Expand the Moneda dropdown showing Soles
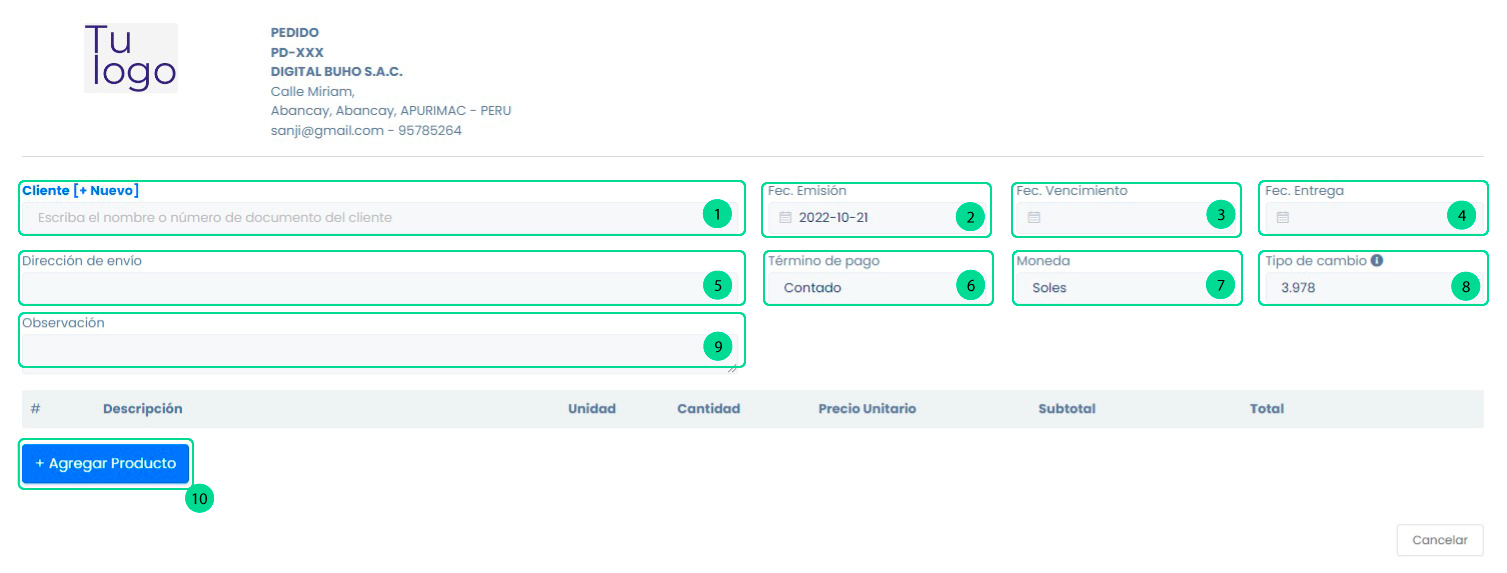 pos(1110,288)
